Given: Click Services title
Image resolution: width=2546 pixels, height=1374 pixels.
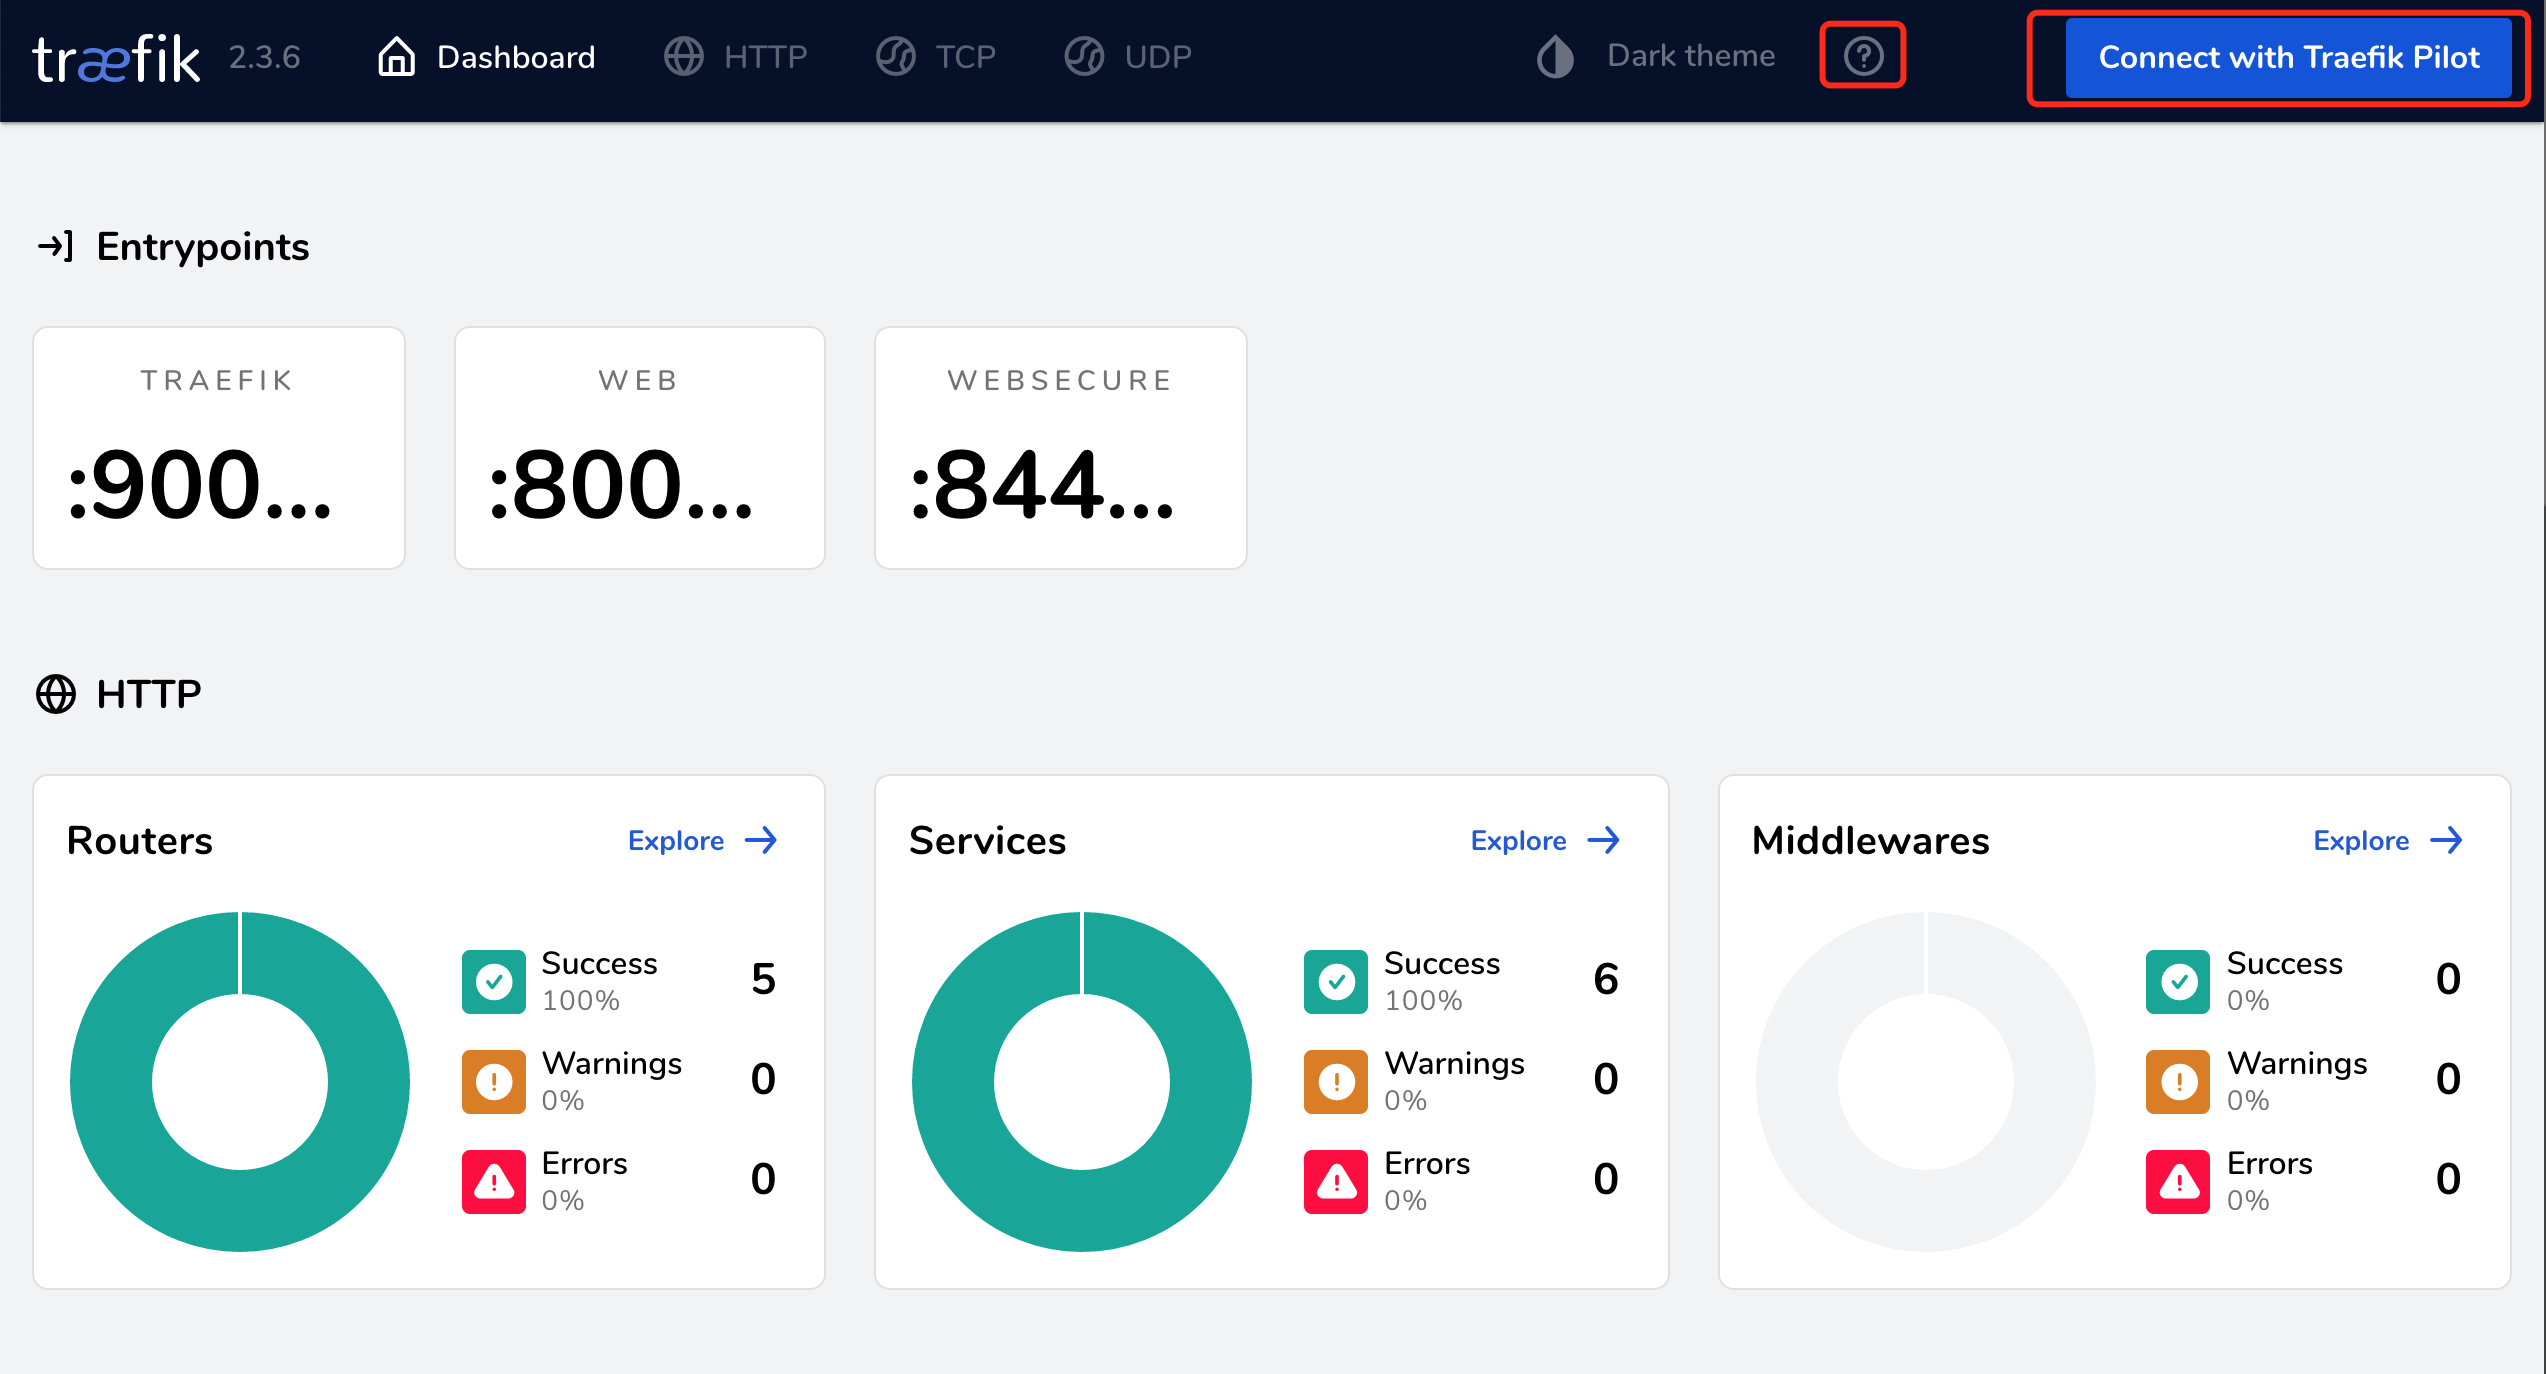Looking at the screenshot, I should [987, 841].
